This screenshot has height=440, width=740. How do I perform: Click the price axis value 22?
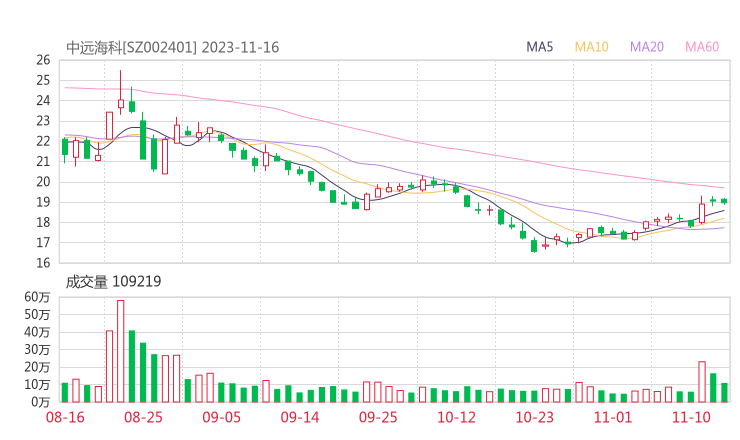43,141
